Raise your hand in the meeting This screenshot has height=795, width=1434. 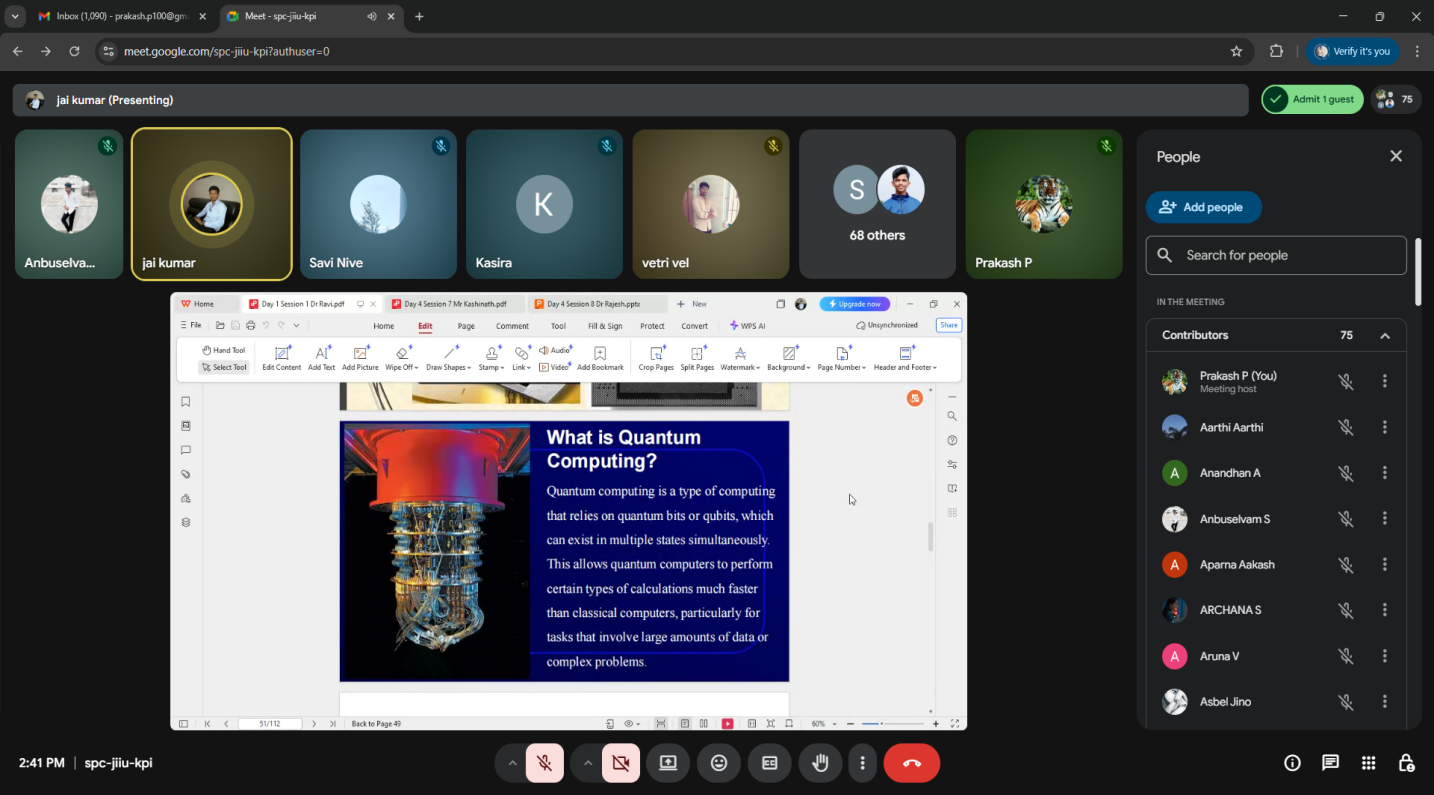[820, 763]
